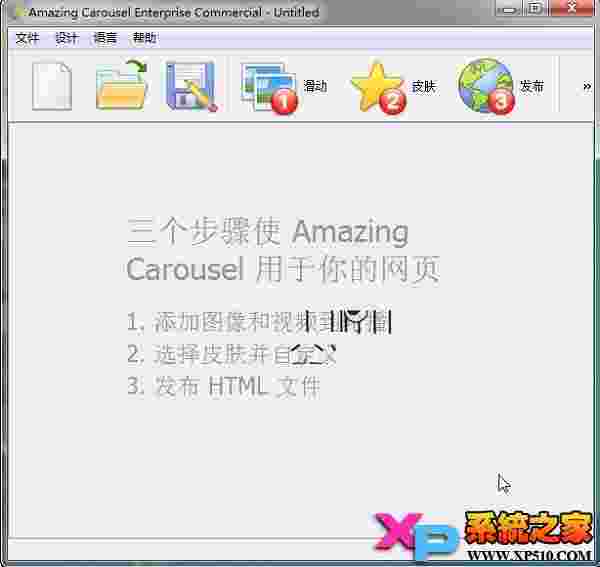
Task: Minimize the Amazing Carousel window
Action: click(509, 8)
